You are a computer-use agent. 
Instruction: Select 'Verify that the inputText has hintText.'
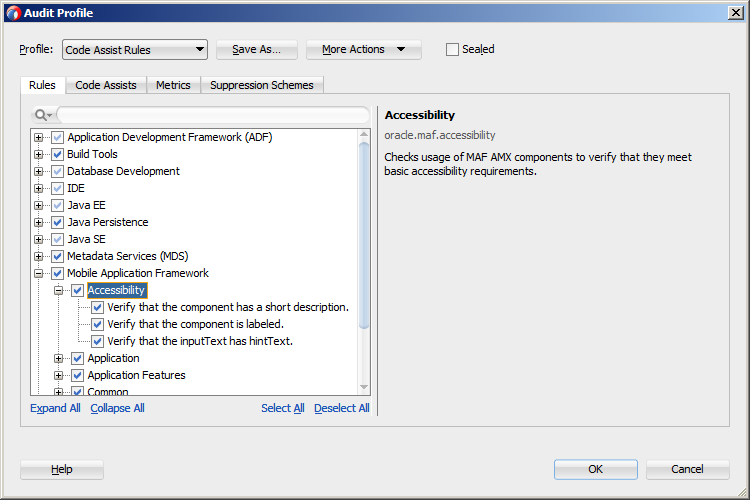tap(200, 341)
